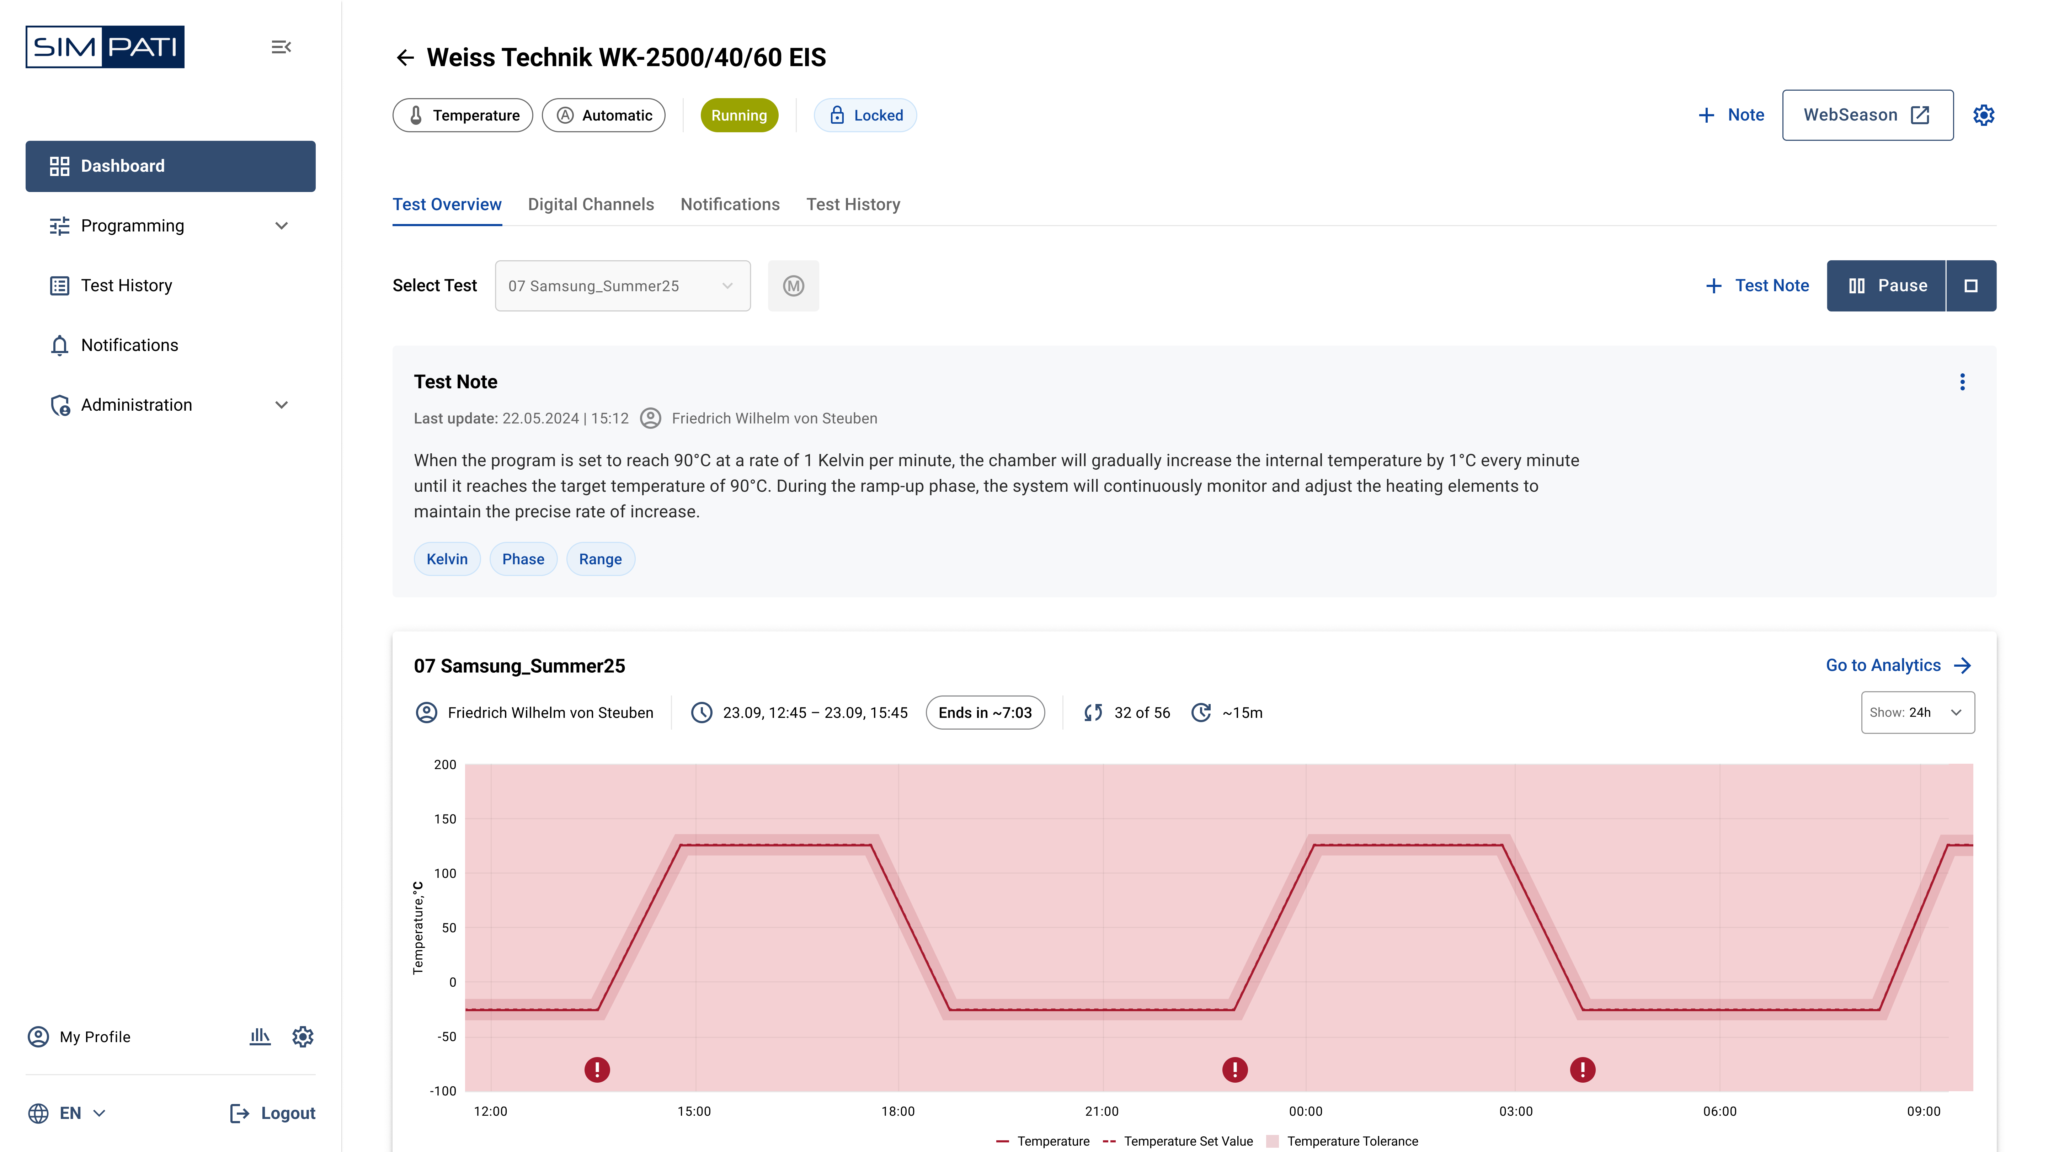
Task: Click the Programming sliders icon
Action: click(x=60, y=226)
